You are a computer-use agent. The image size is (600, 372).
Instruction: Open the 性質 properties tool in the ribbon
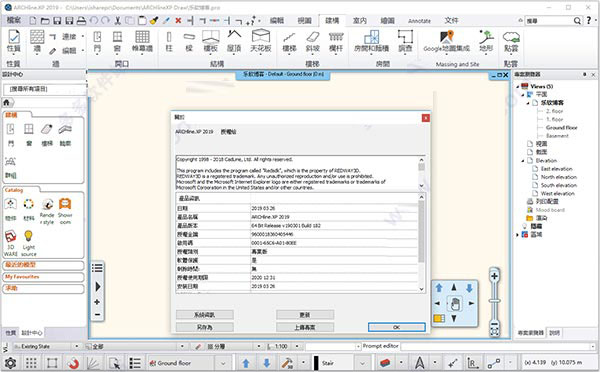tap(14, 41)
